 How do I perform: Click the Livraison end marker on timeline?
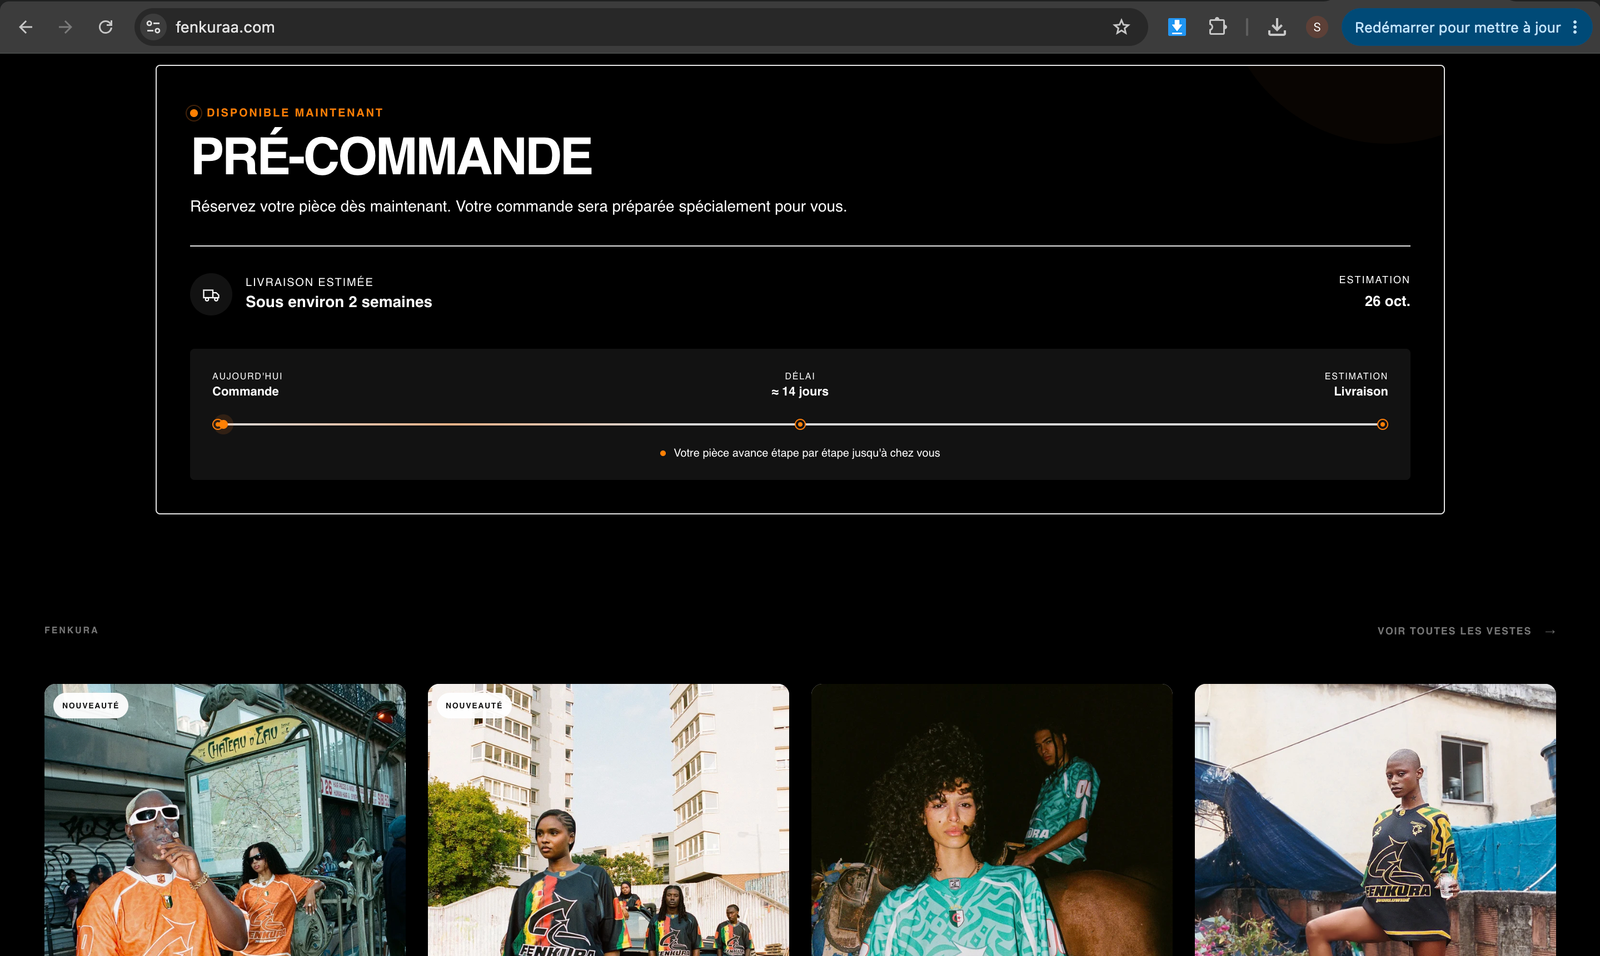click(1382, 424)
